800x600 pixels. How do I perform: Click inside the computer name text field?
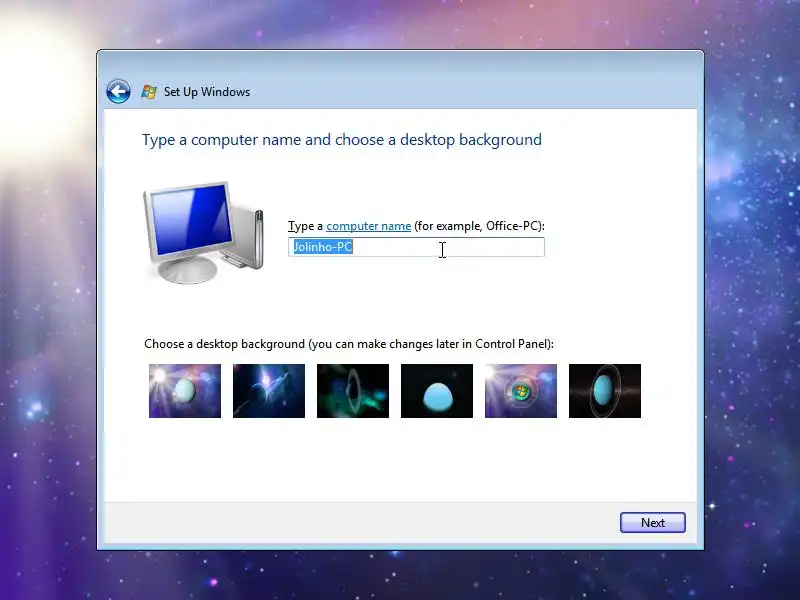click(416, 247)
